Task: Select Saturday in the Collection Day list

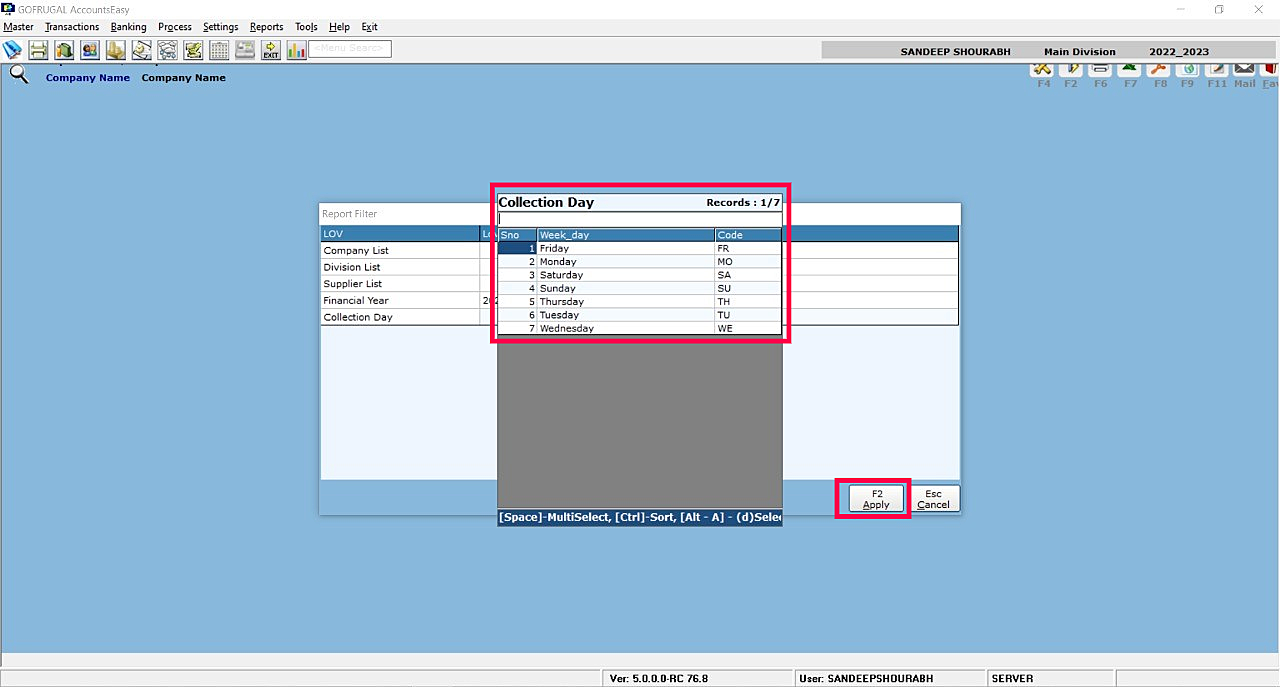Action: (x=640, y=275)
